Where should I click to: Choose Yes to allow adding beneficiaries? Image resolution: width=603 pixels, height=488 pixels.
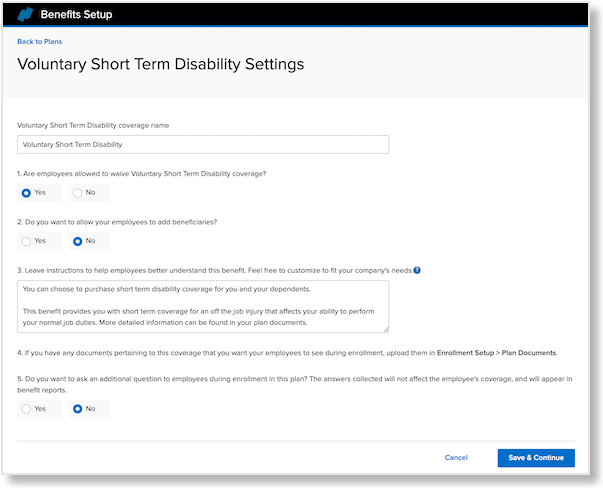(27, 241)
